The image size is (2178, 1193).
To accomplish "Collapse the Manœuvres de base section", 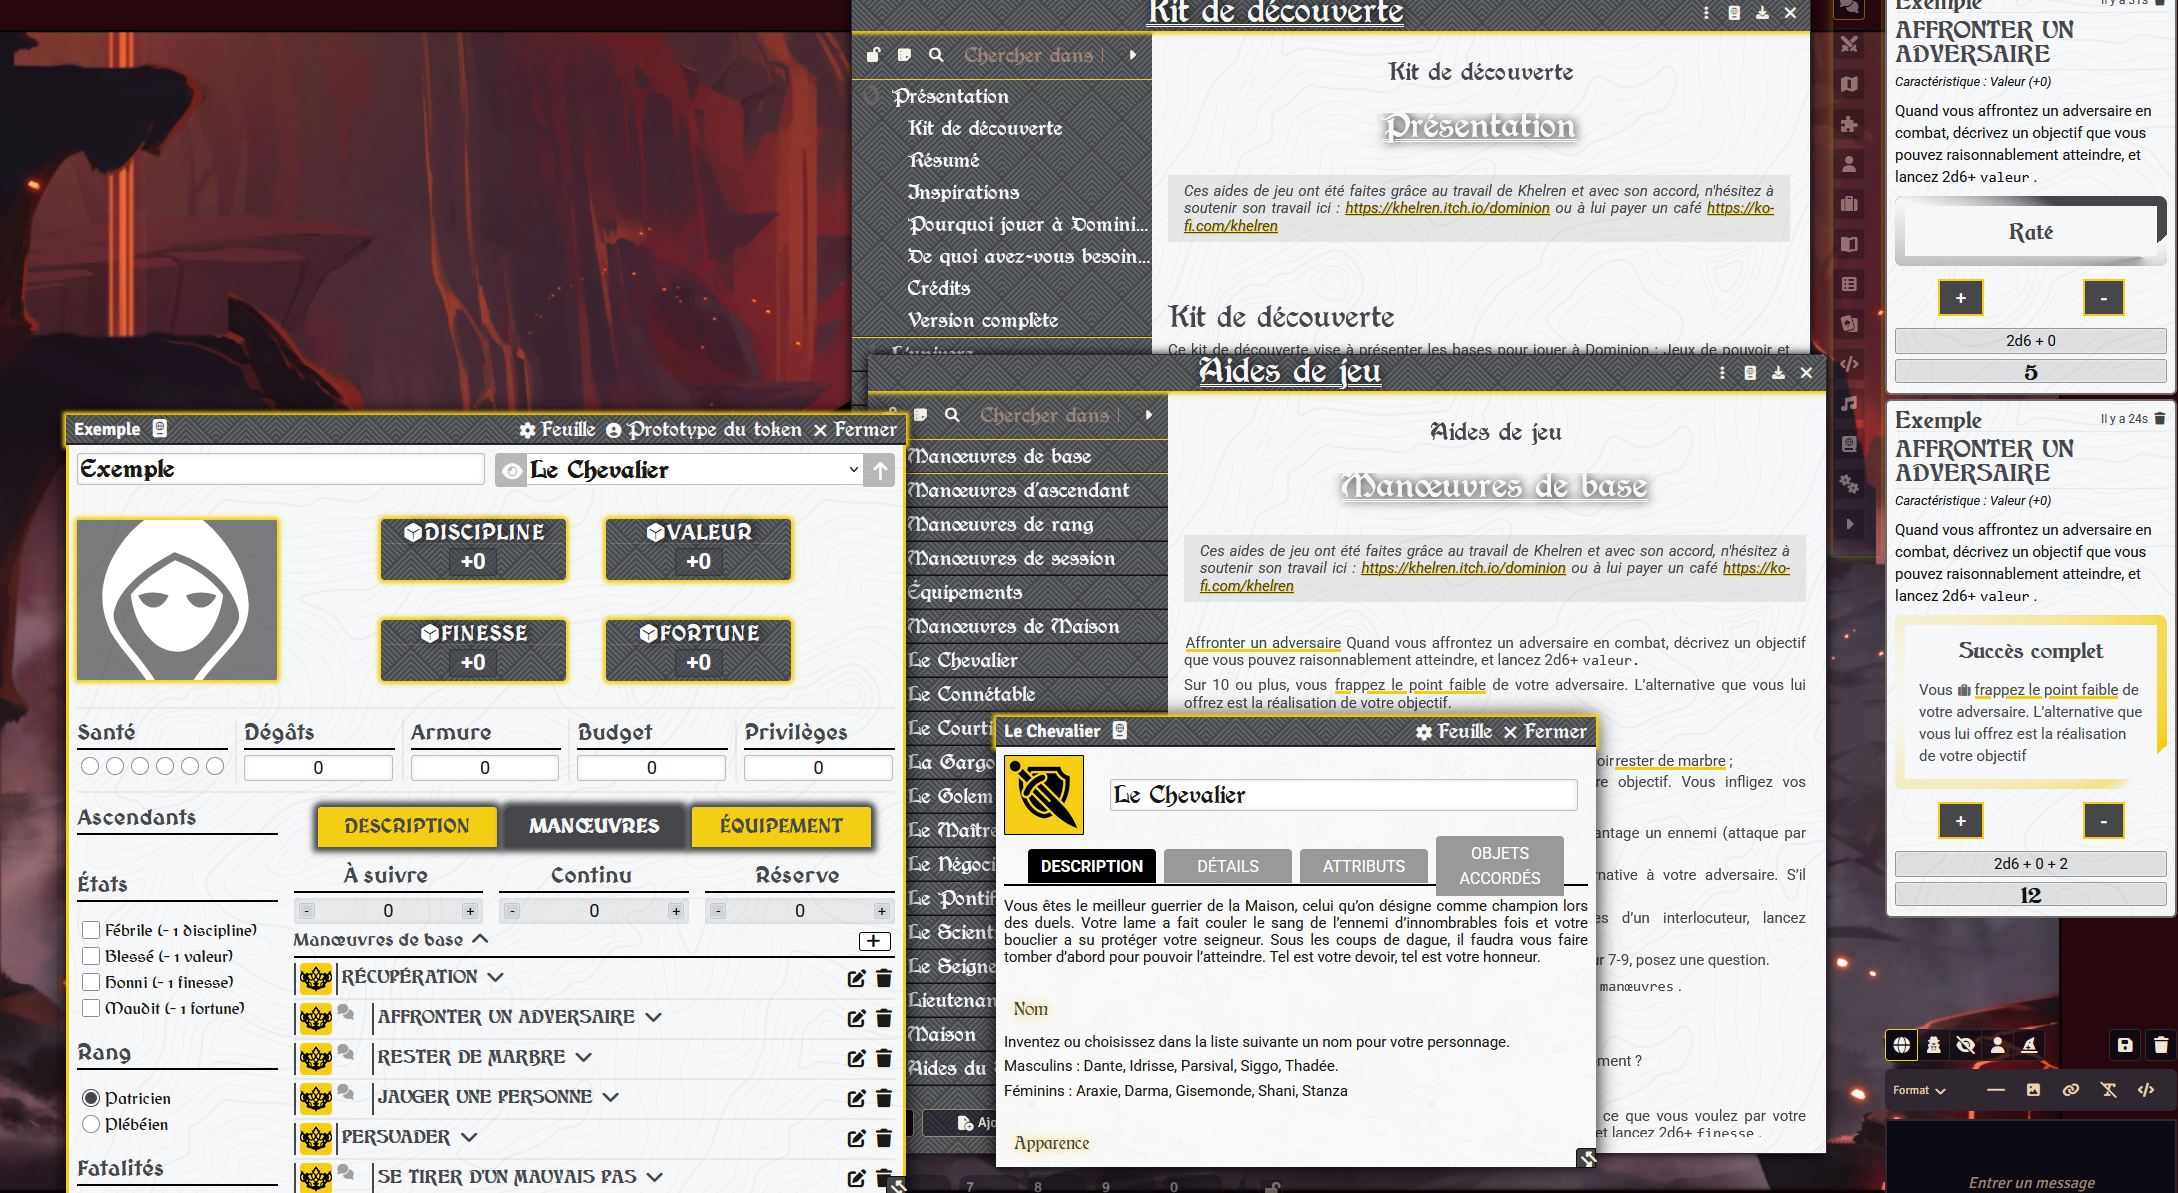I will pos(480,939).
